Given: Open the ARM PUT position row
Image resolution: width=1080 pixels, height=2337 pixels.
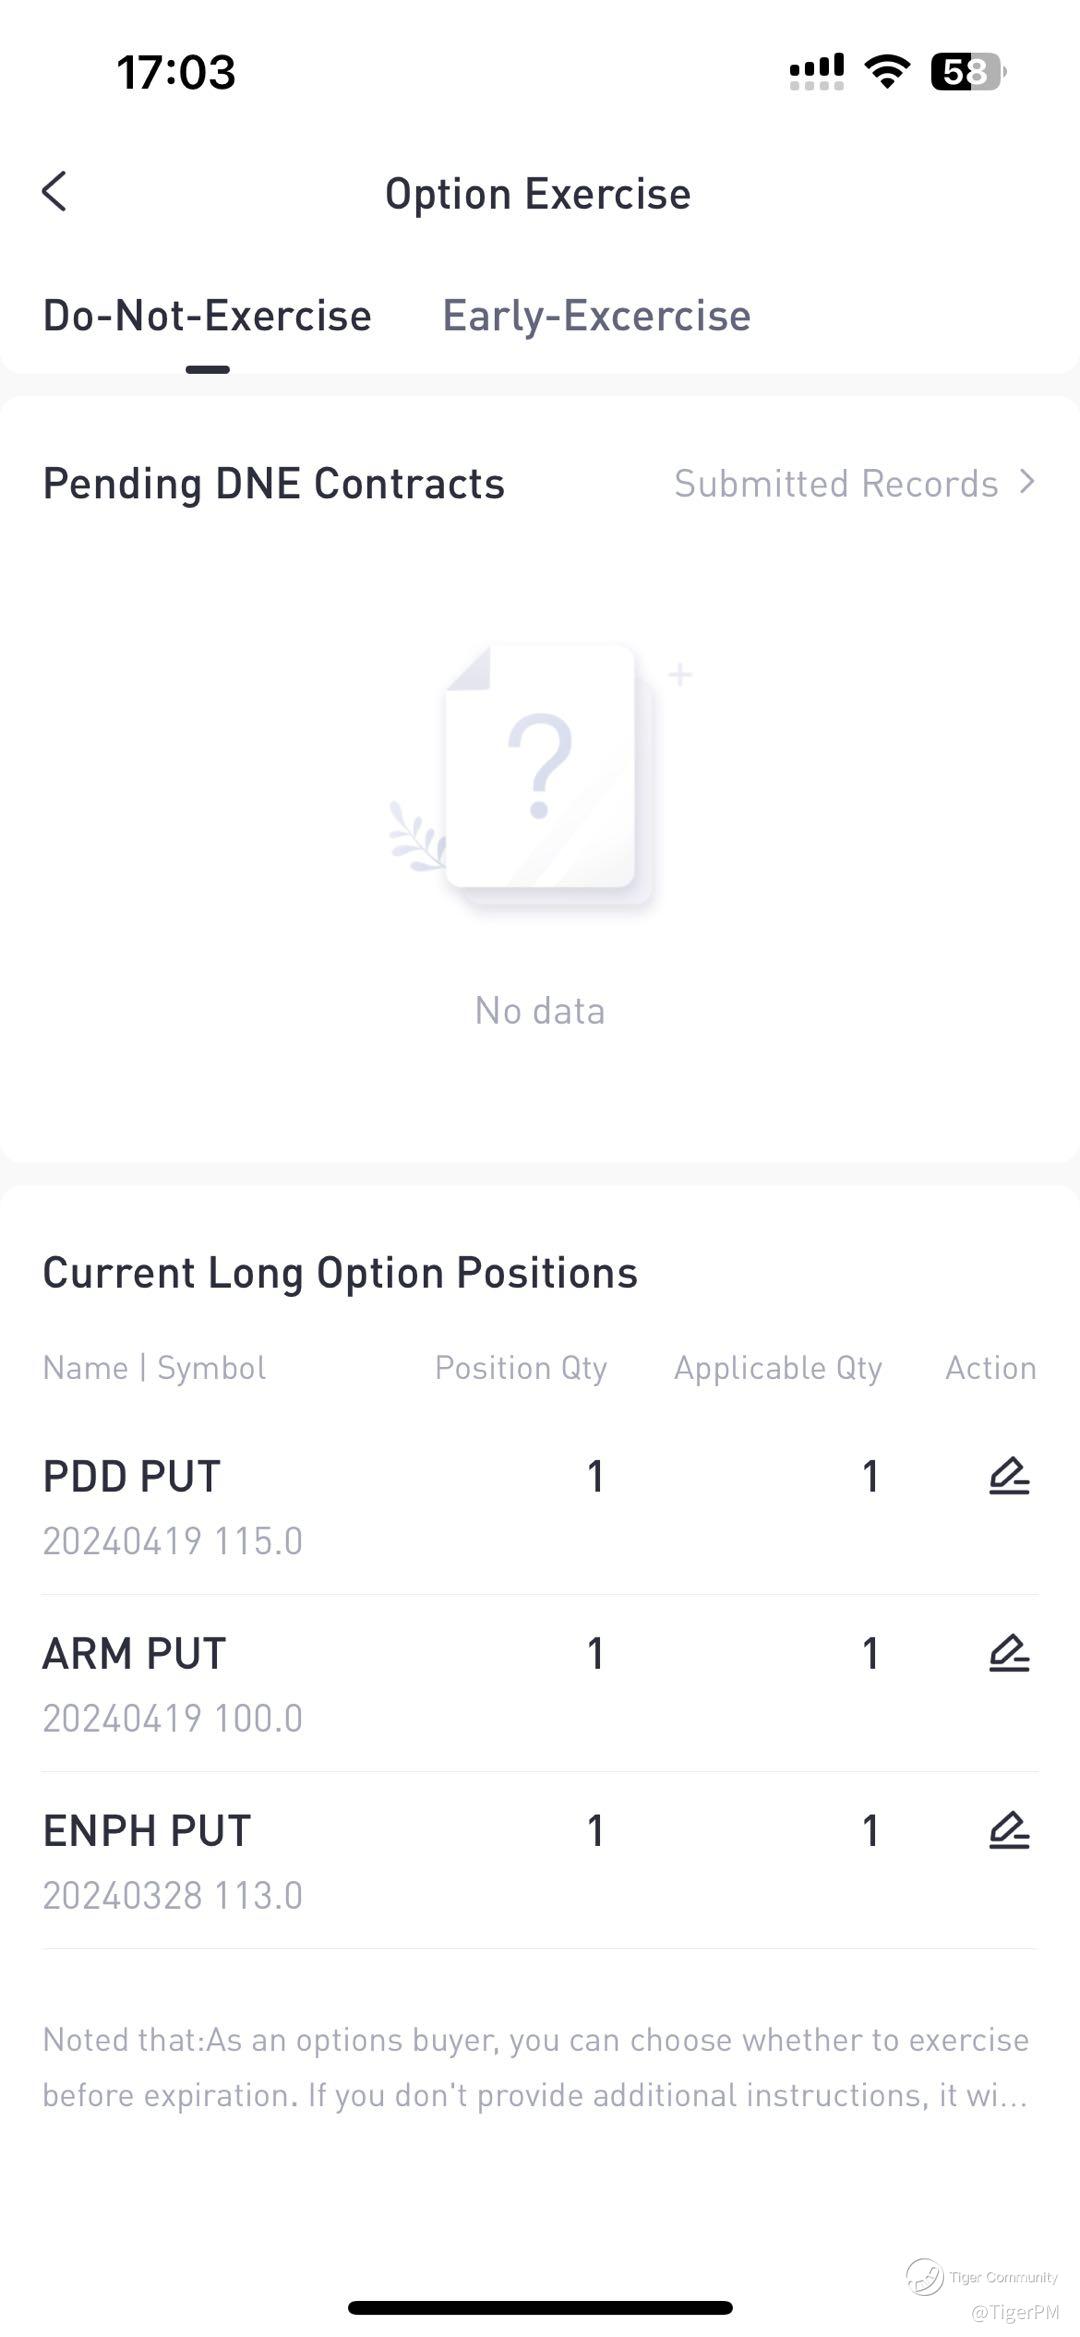Looking at the screenshot, I should [172, 1683].
